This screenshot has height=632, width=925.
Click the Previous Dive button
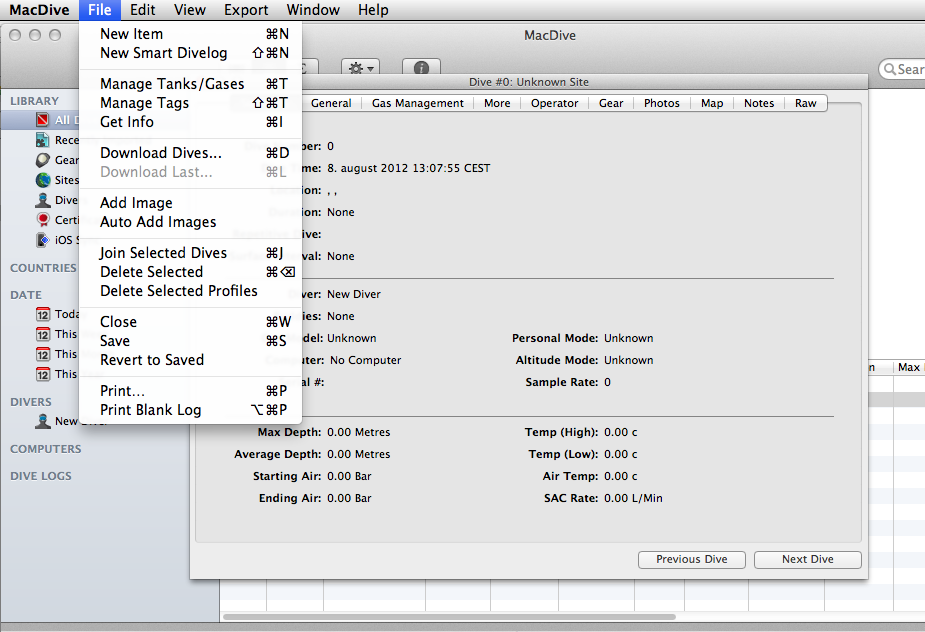(x=691, y=559)
